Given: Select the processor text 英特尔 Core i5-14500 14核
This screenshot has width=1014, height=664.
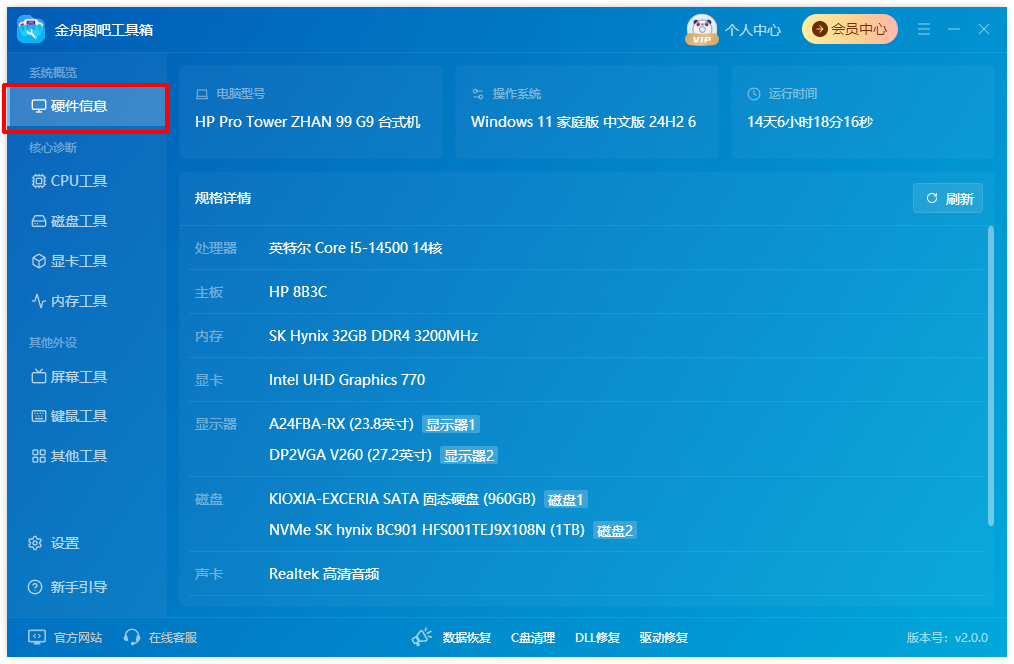Looking at the screenshot, I should (356, 248).
